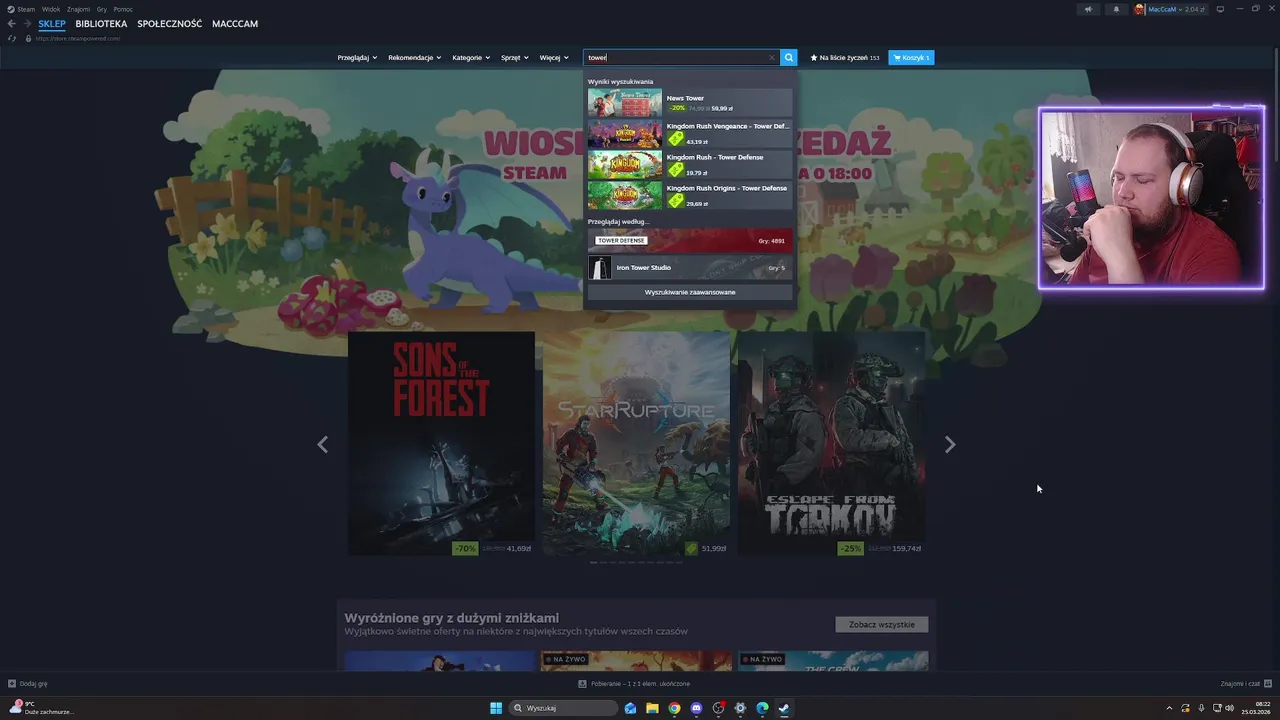Open notifications bell icon

click(1116, 9)
